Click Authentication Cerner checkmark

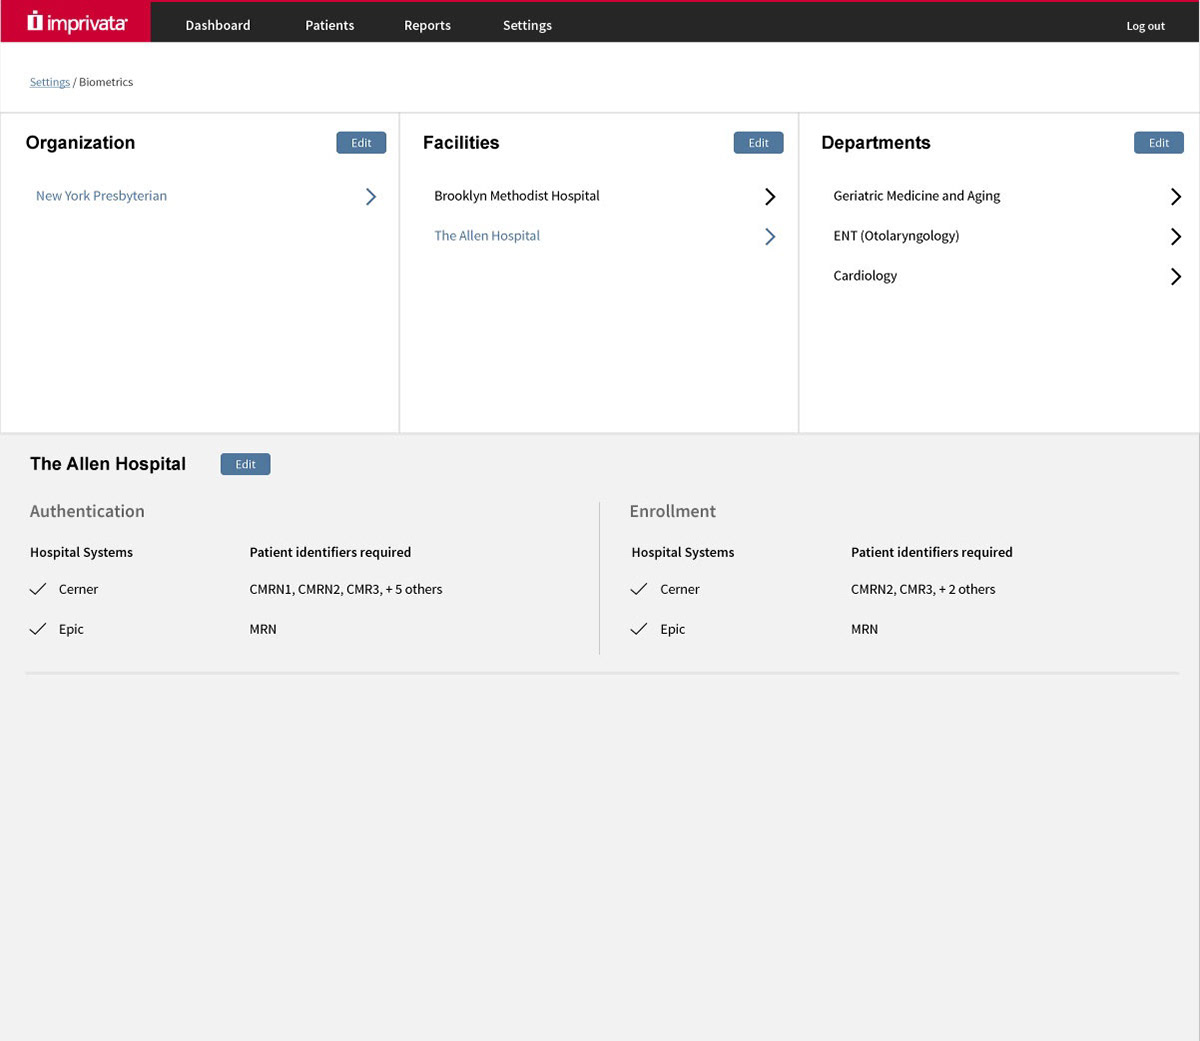pos(38,589)
